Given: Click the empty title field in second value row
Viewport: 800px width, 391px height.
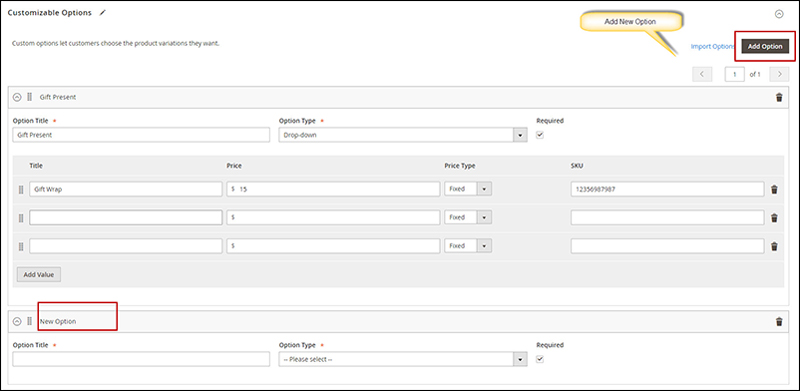Looking at the screenshot, I should pos(126,217).
